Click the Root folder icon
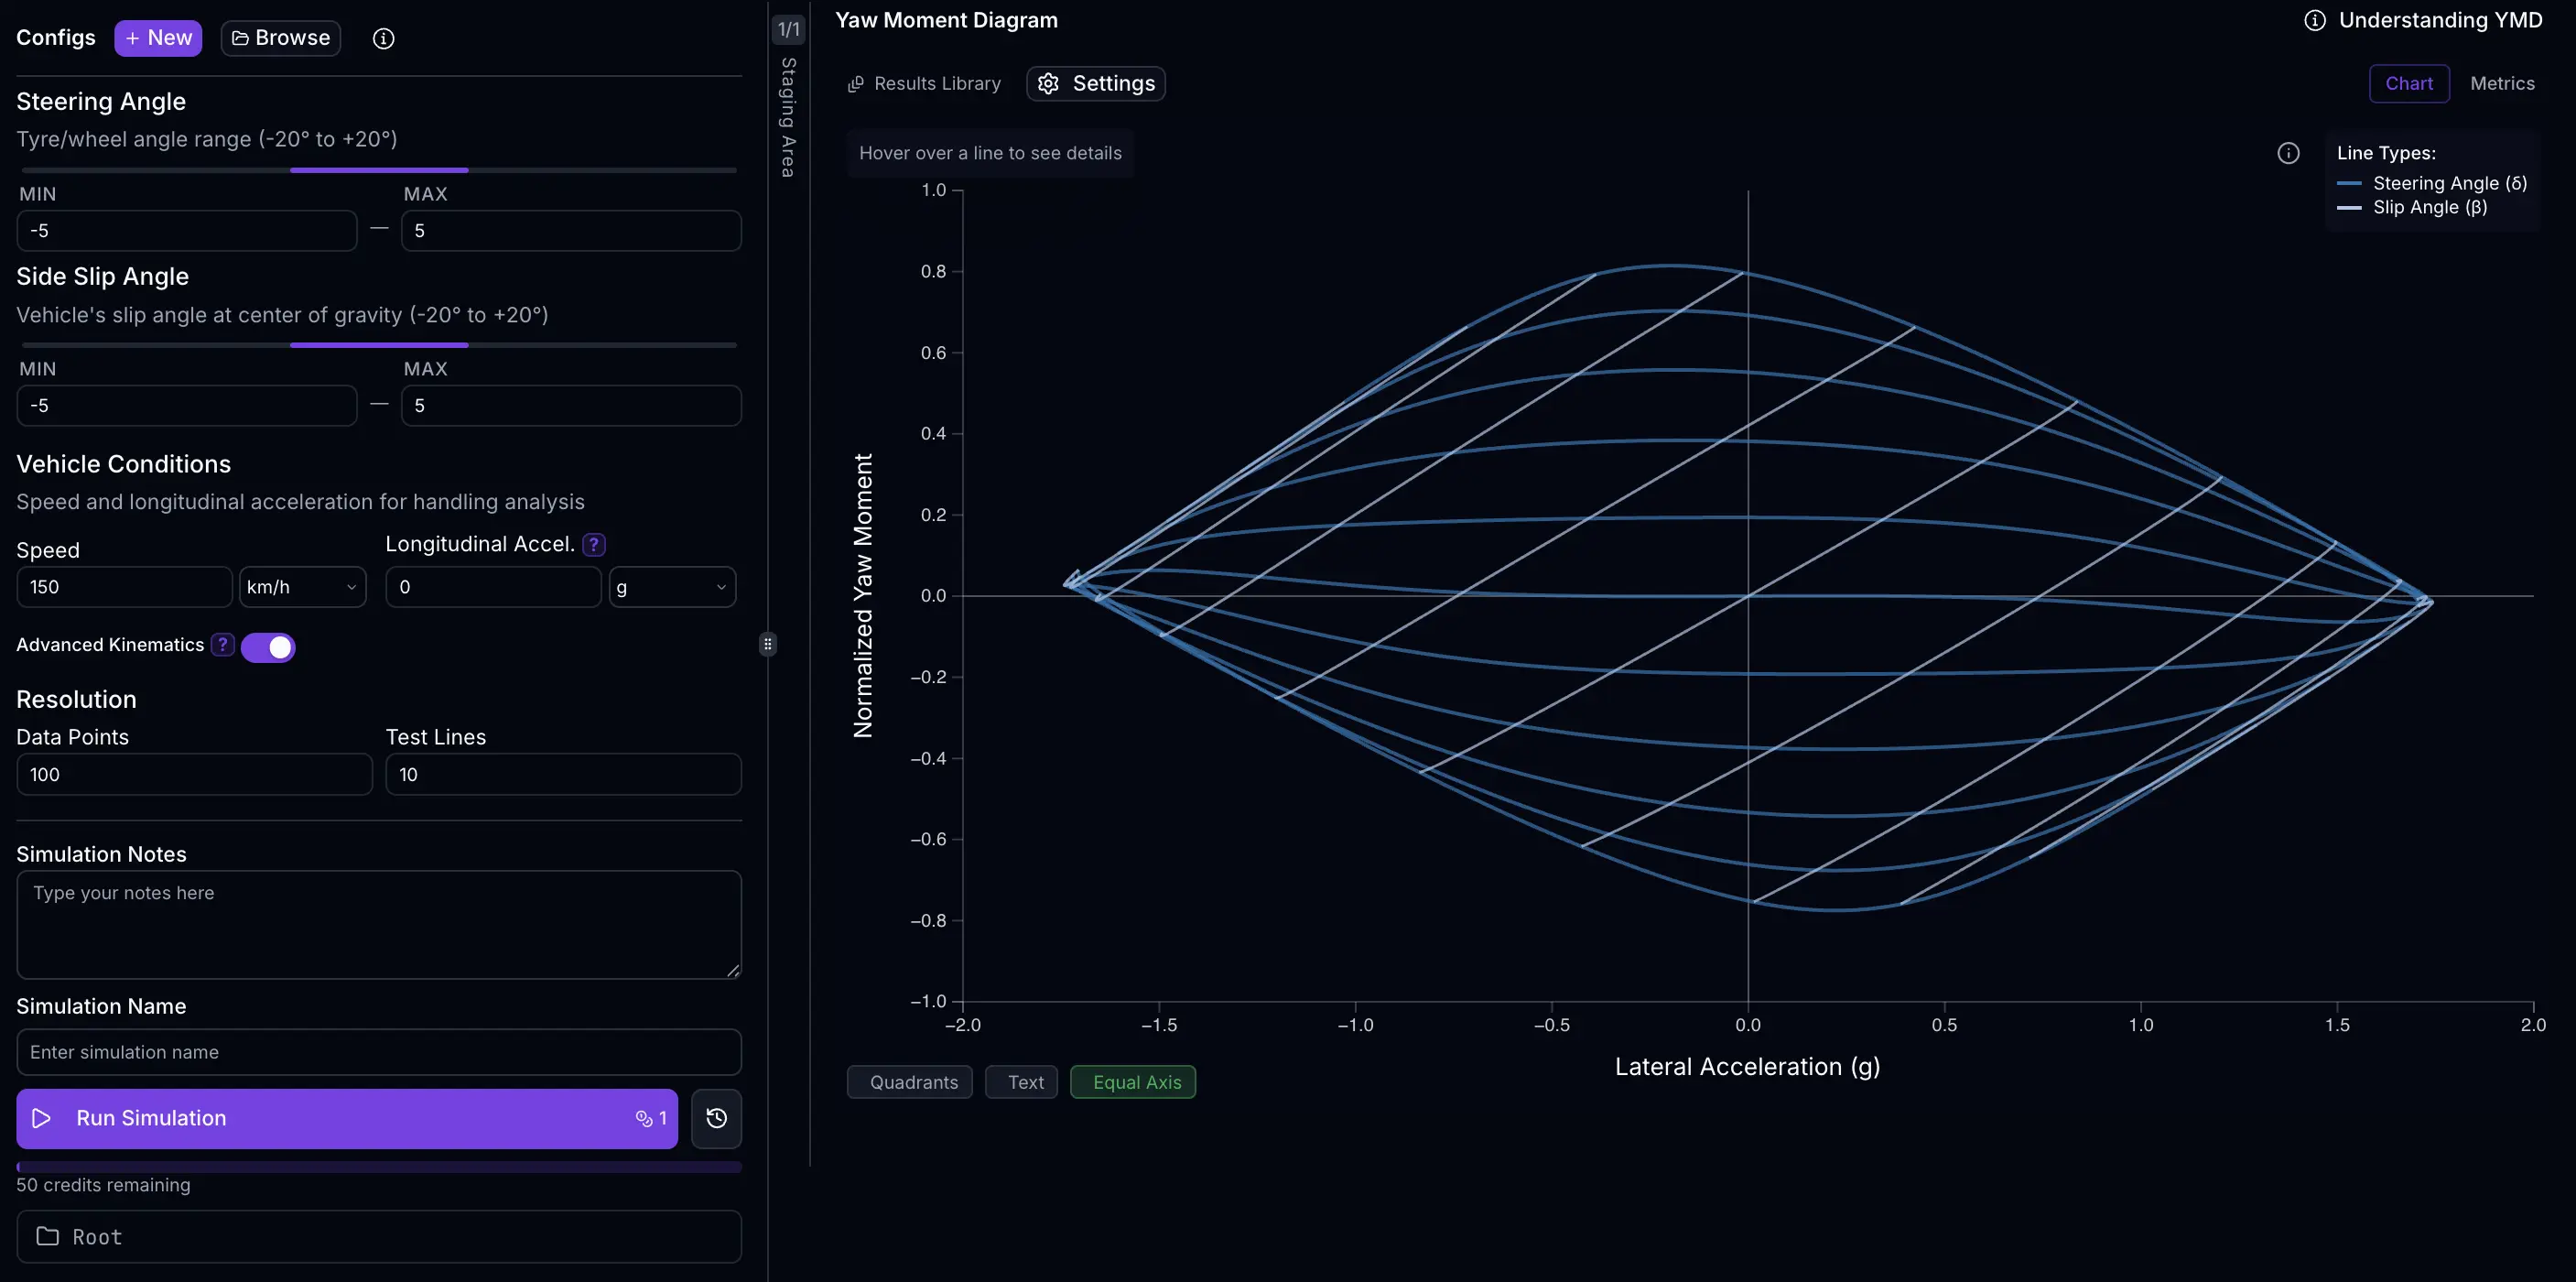The image size is (2576, 1282). coord(47,1236)
